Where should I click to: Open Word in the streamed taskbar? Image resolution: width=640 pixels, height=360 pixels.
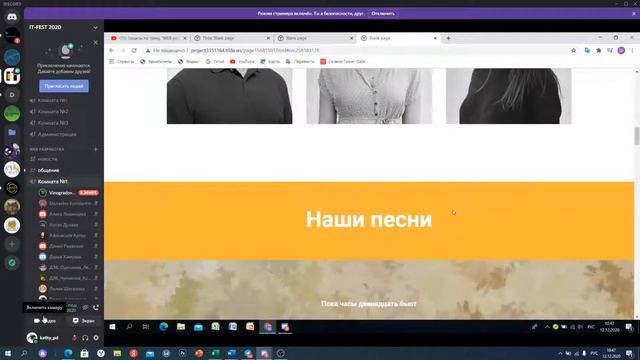(x=233, y=327)
